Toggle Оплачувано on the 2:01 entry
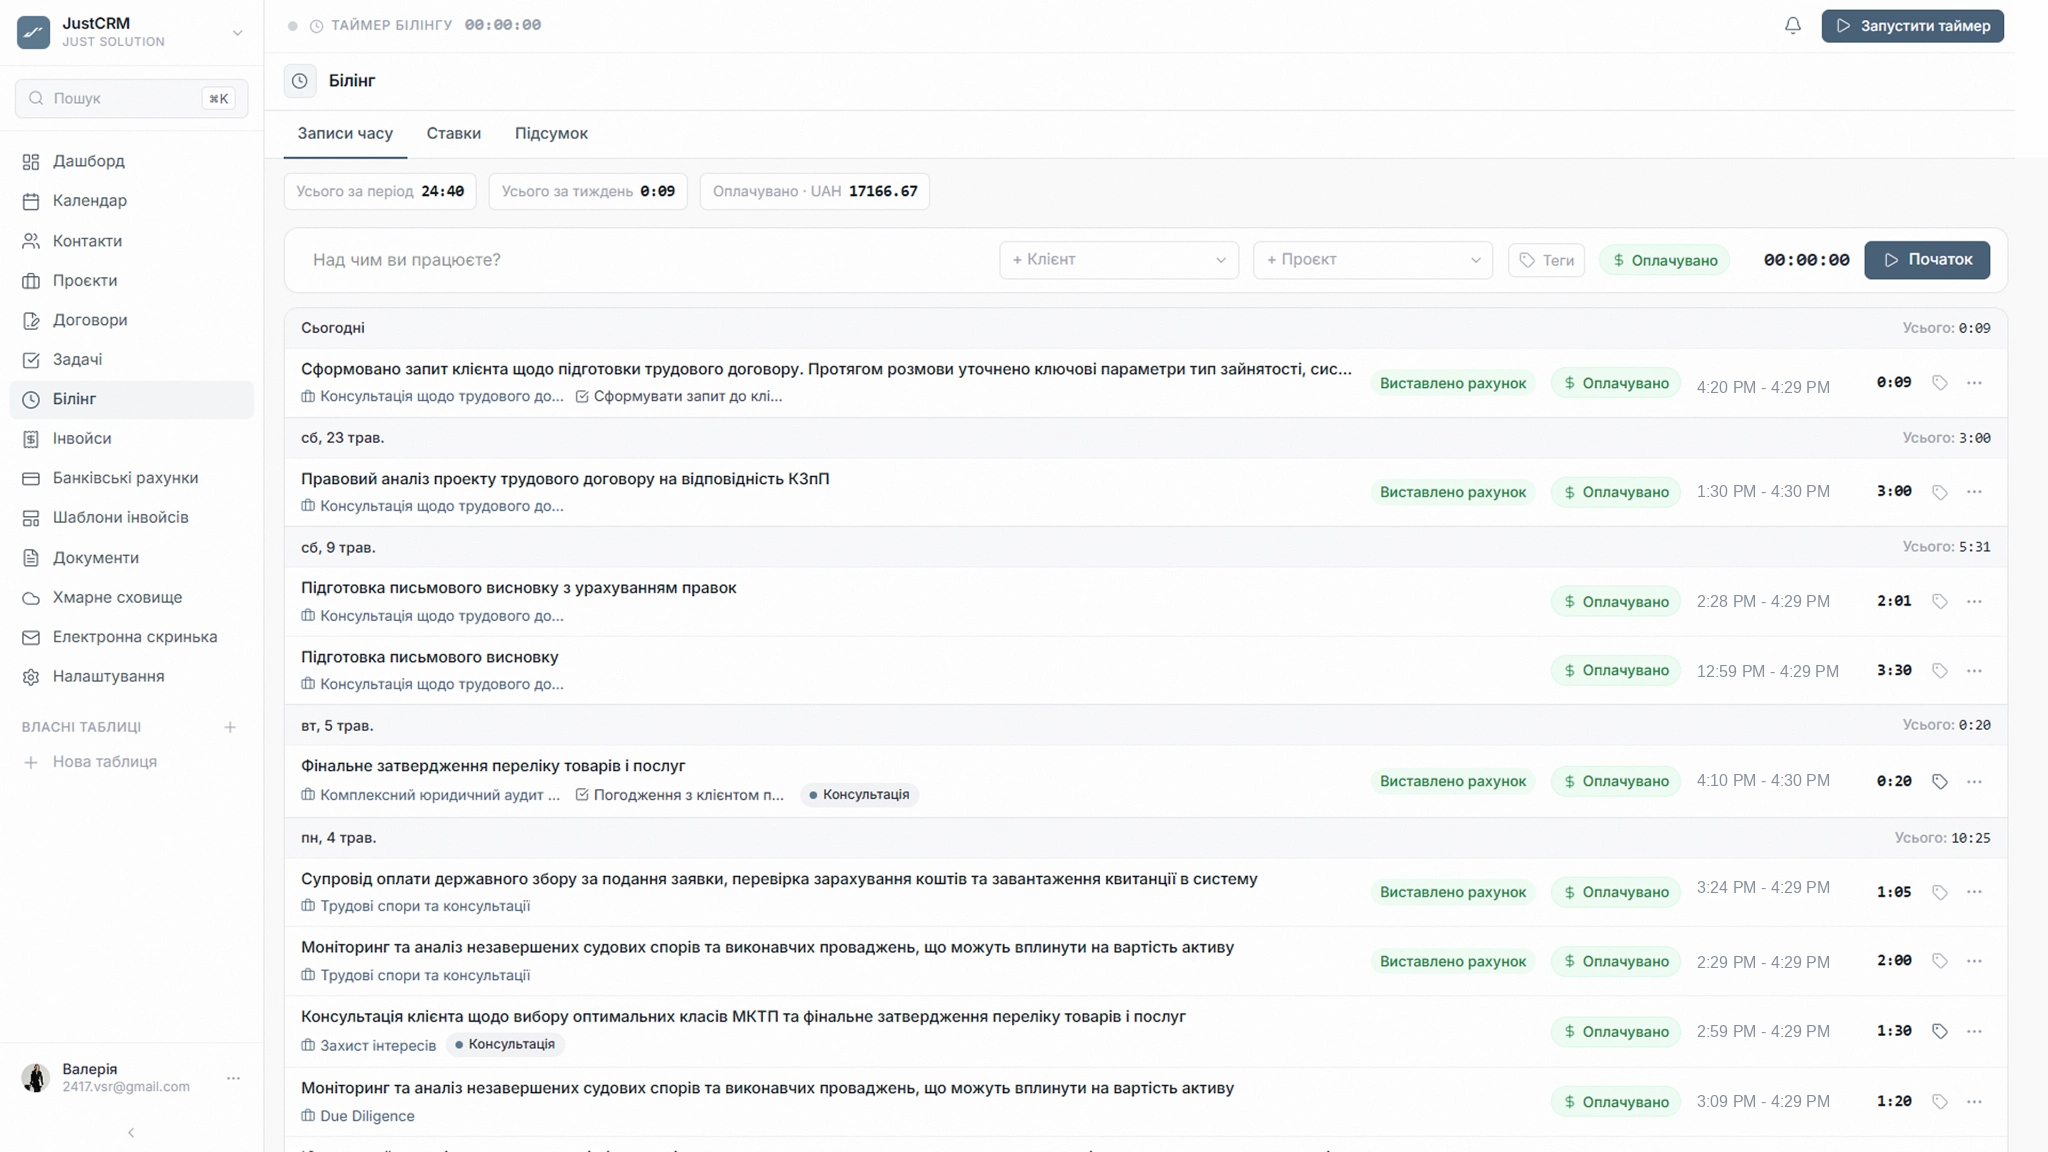 [1616, 602]
